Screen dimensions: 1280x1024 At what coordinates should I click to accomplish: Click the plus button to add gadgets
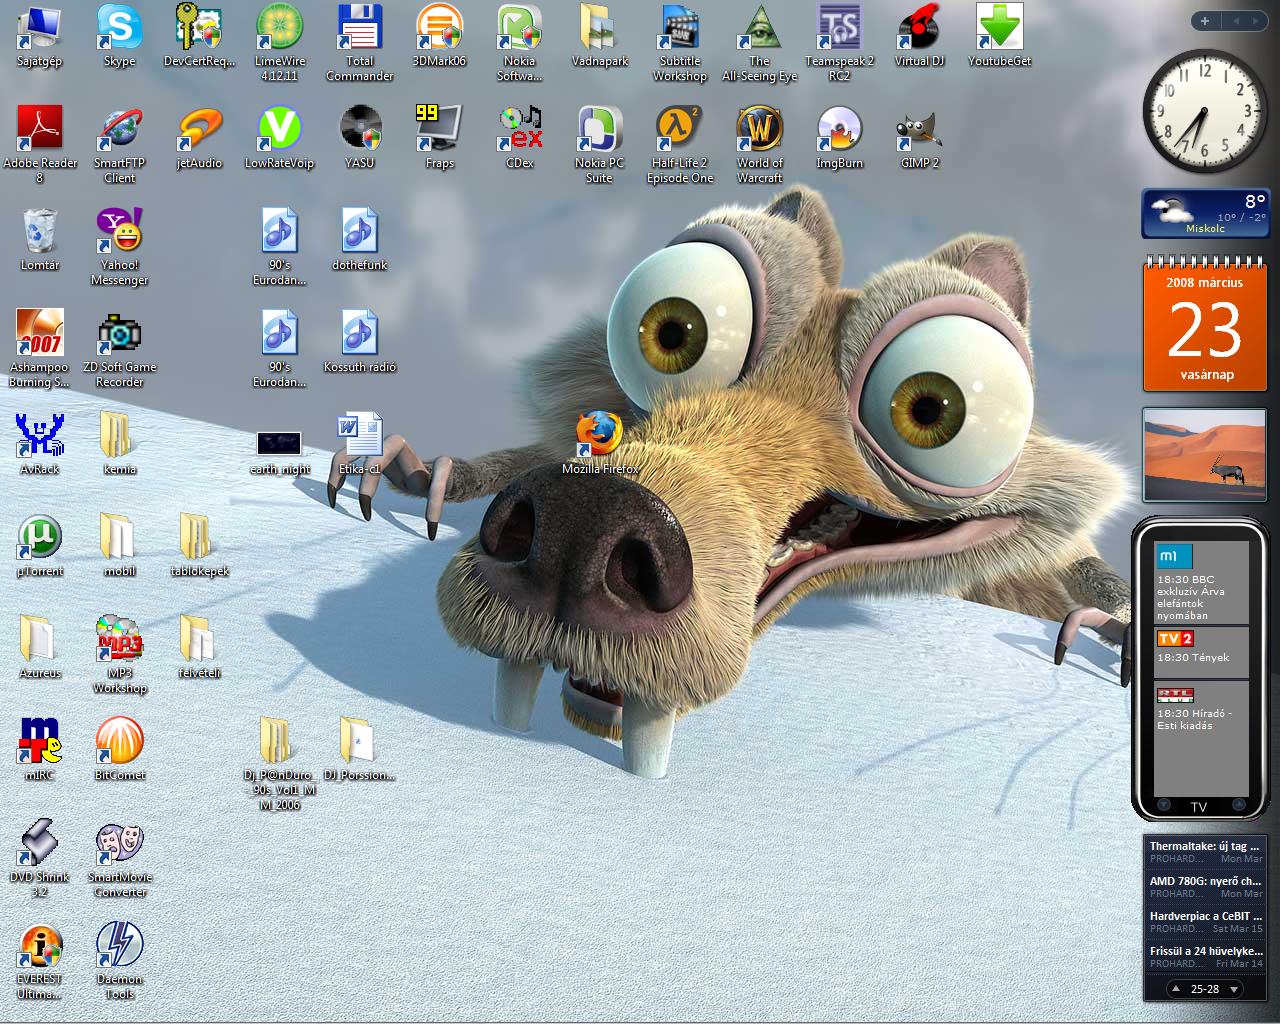coord(1205,21)
